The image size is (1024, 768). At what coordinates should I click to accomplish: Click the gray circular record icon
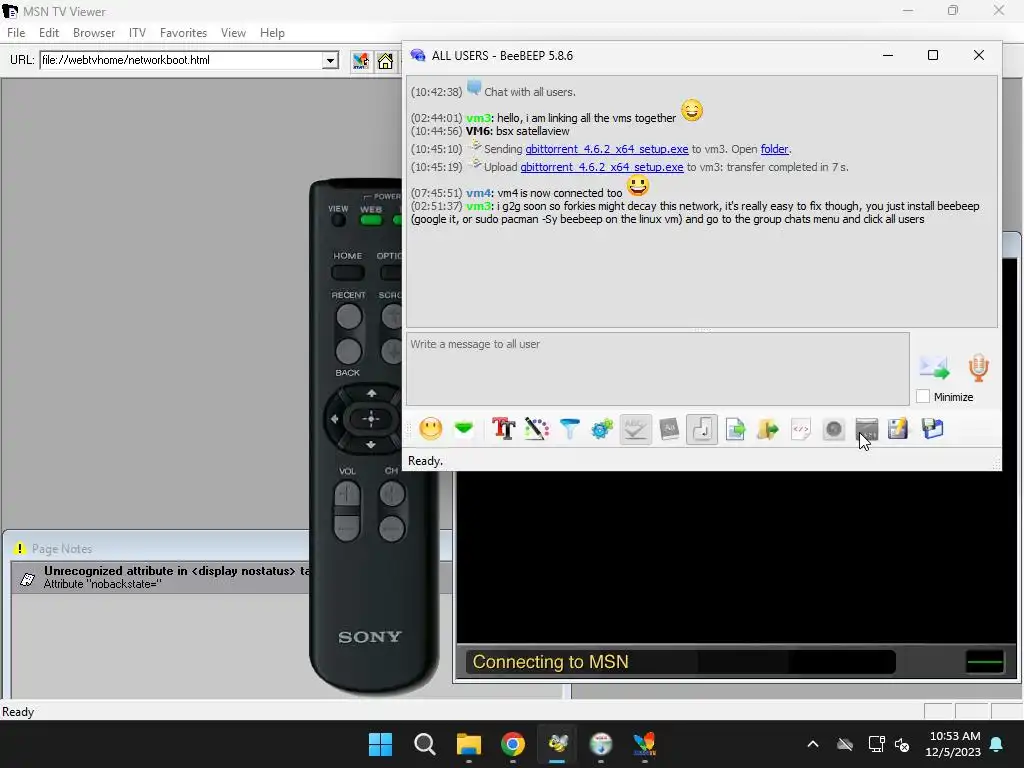[x=833, y=429]
